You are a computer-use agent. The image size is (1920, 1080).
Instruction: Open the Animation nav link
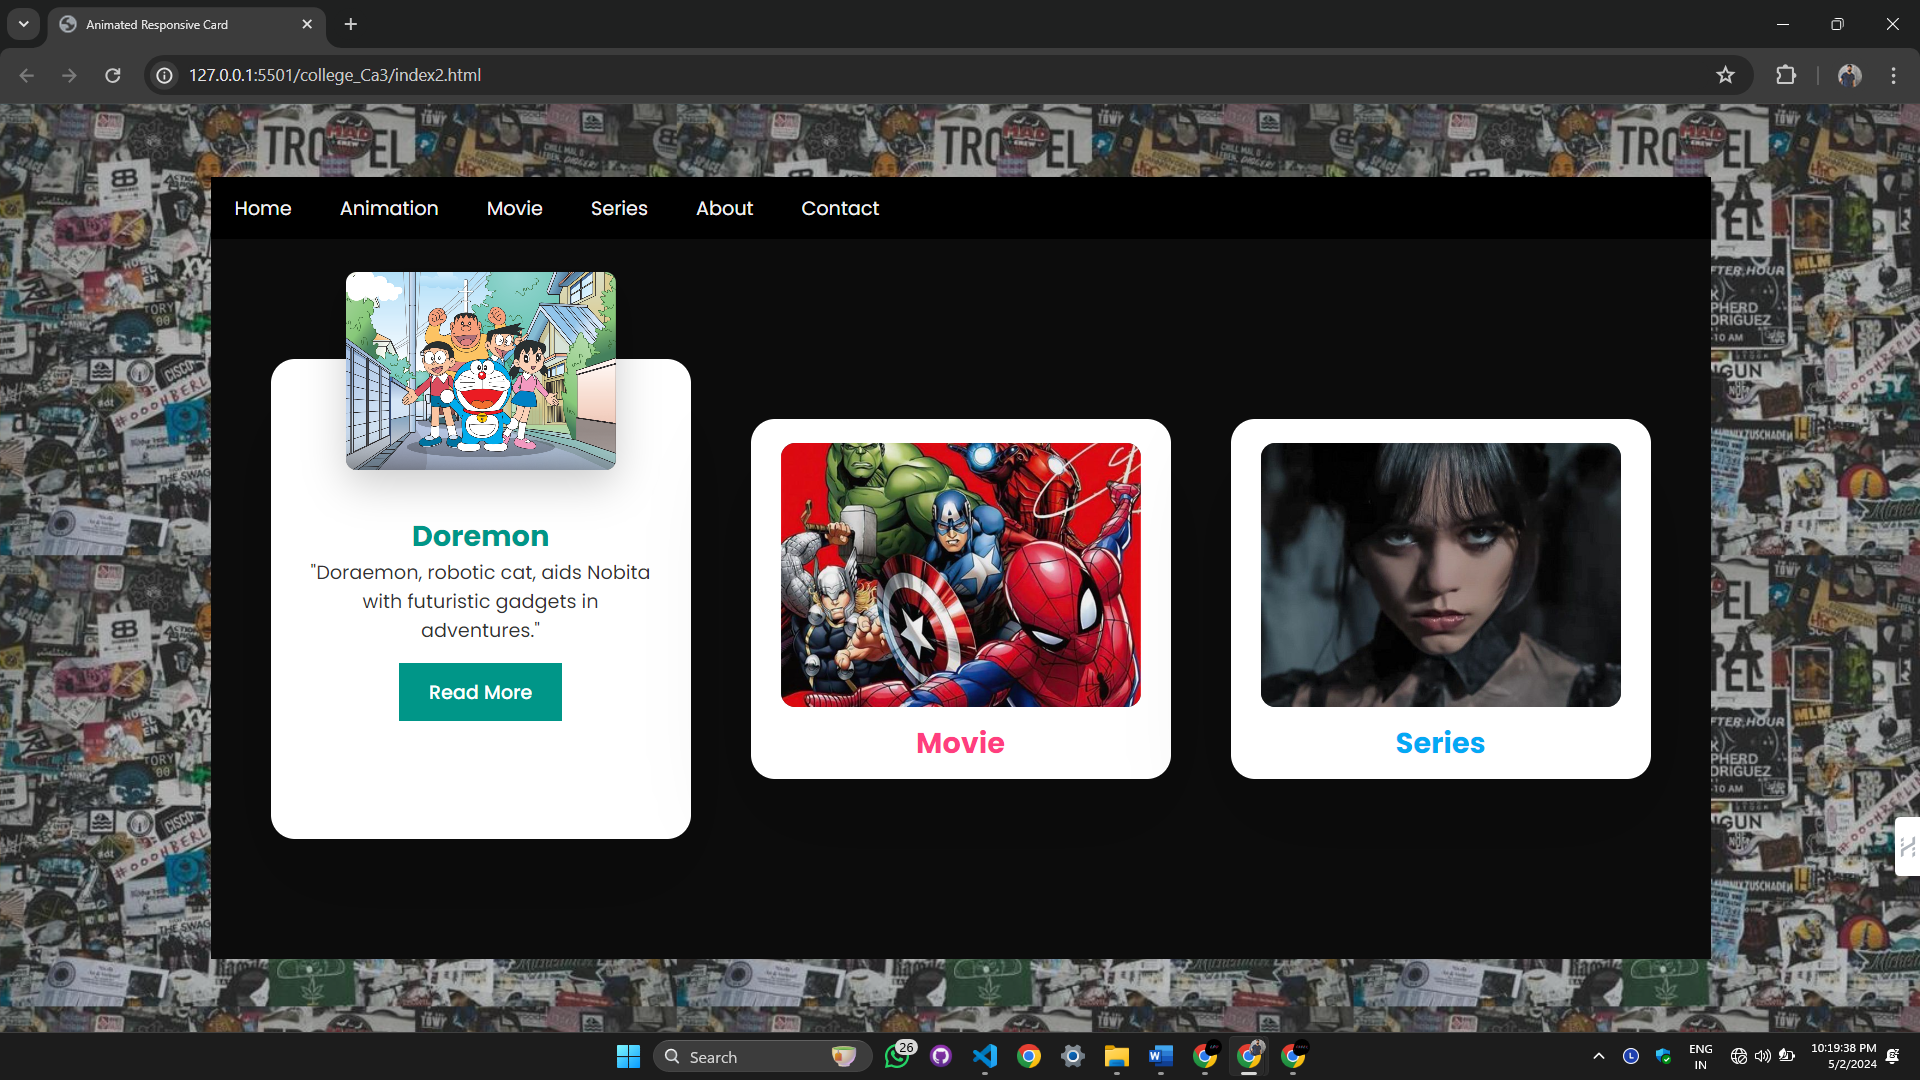pyautogui.click(x=389, y=208)
